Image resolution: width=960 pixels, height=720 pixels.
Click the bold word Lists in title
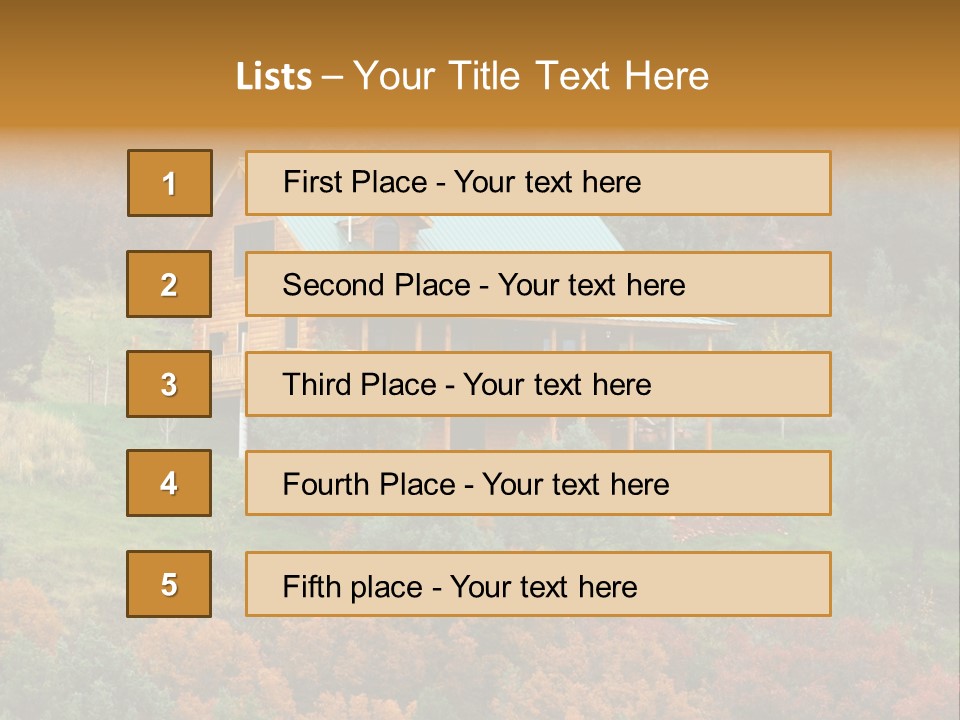click(x=273, y=76)
